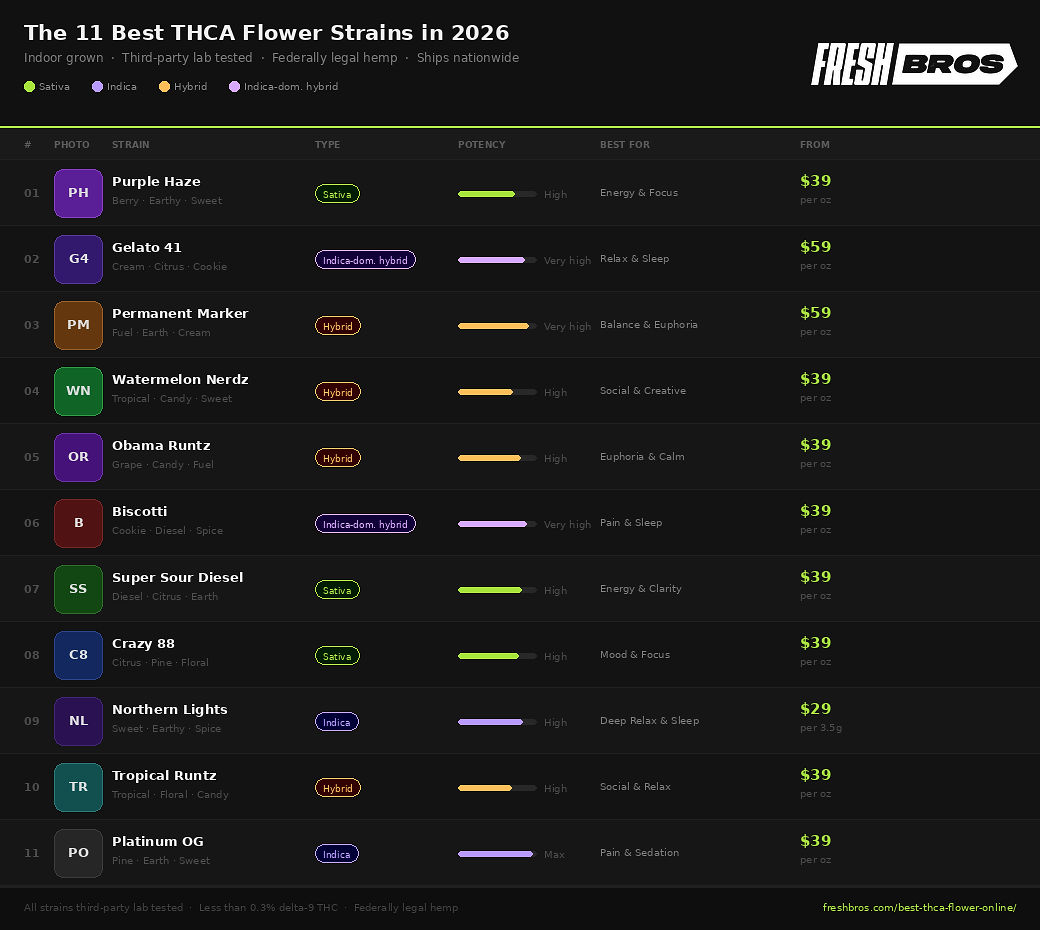Click "Pain & Sedation" best-for text
This screenshot has height=930, width=1040.
click(639, 852)
